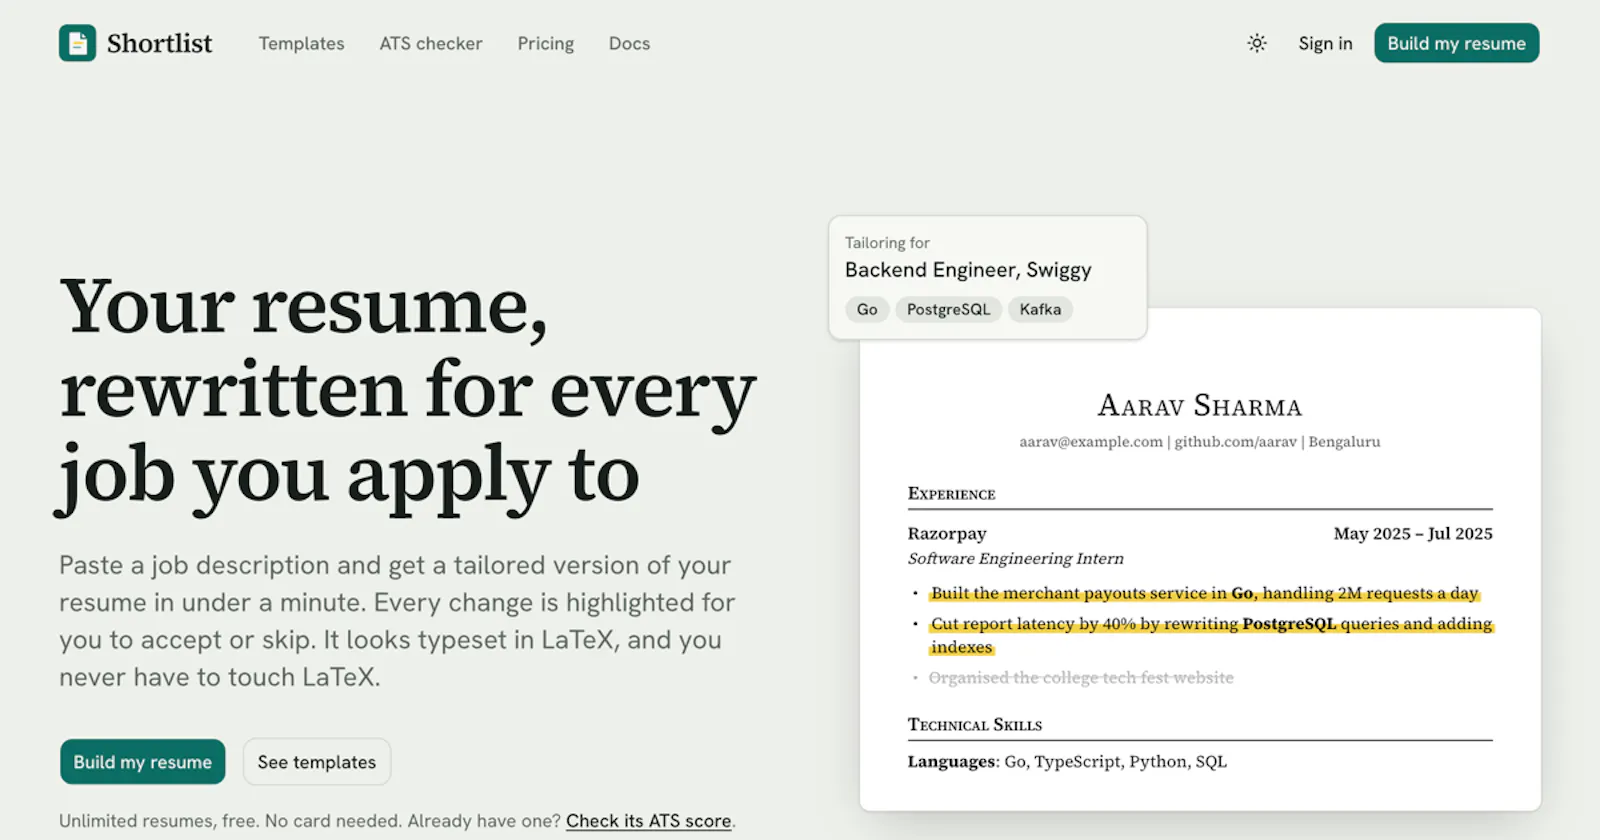This screenshot has height=840, width=1600.
Task: Click the See templates button
Action: (x=317, y=762)
